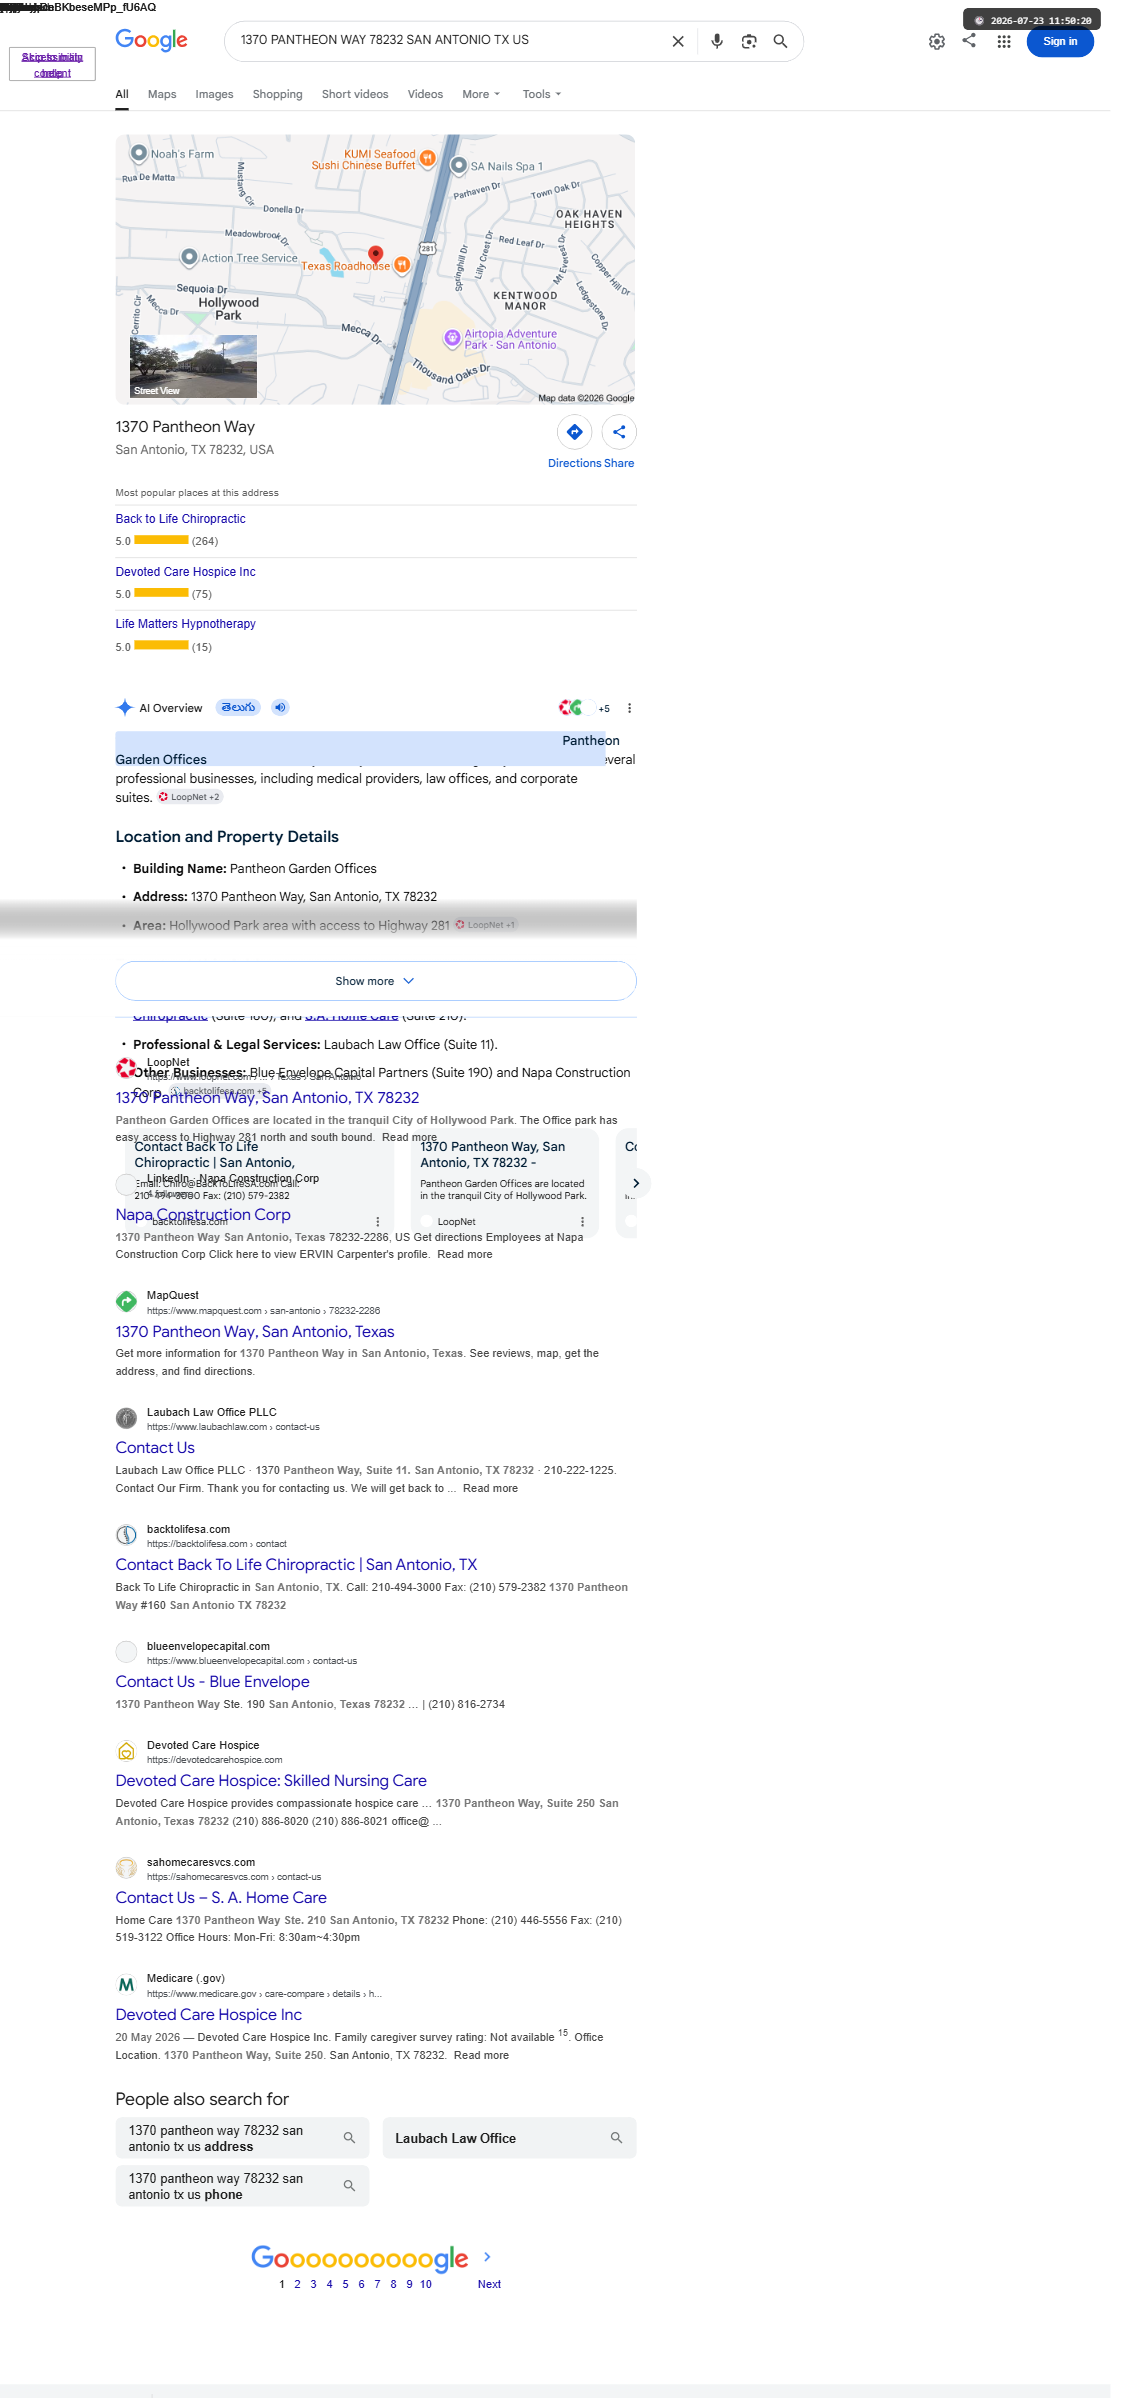Click Airtopia Adventure Park map marker
The width and height of the screenshot is (1124, 2398).
click(452, 338)
